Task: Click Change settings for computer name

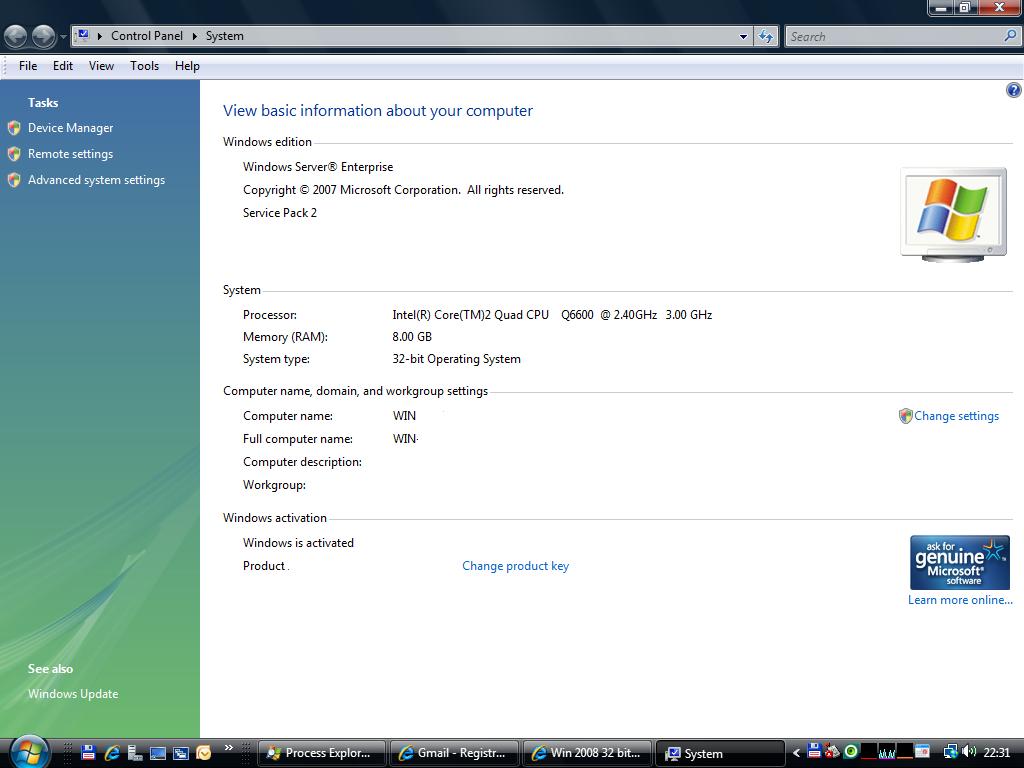Action: 956,416
